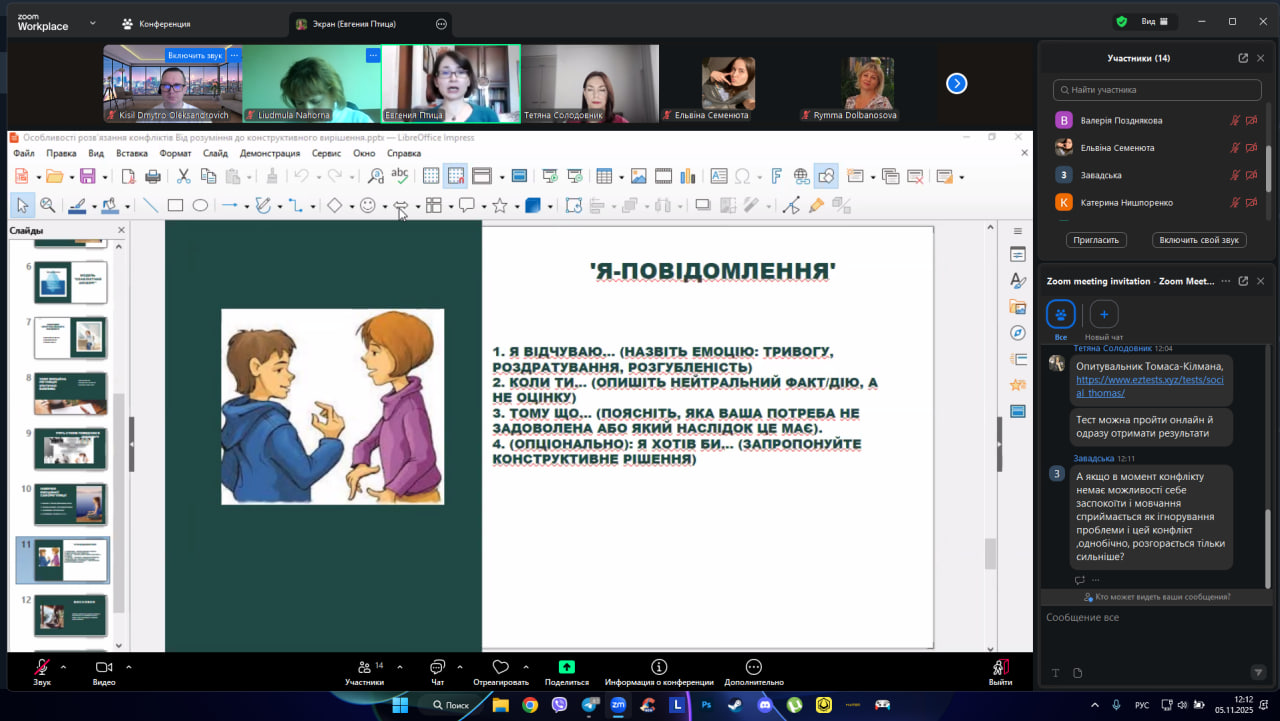Expand audio options arrow next to microphone

click(64, 666)
